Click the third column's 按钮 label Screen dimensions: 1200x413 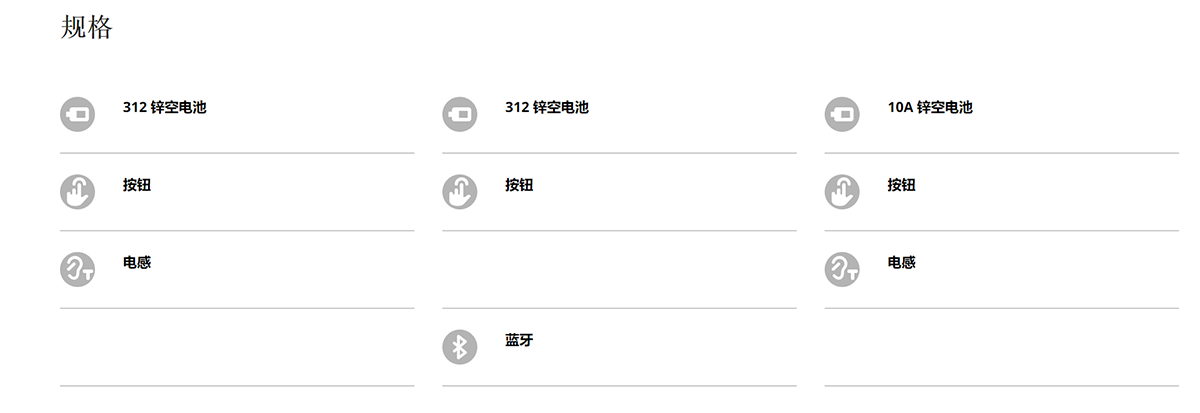tap(902, 185)
